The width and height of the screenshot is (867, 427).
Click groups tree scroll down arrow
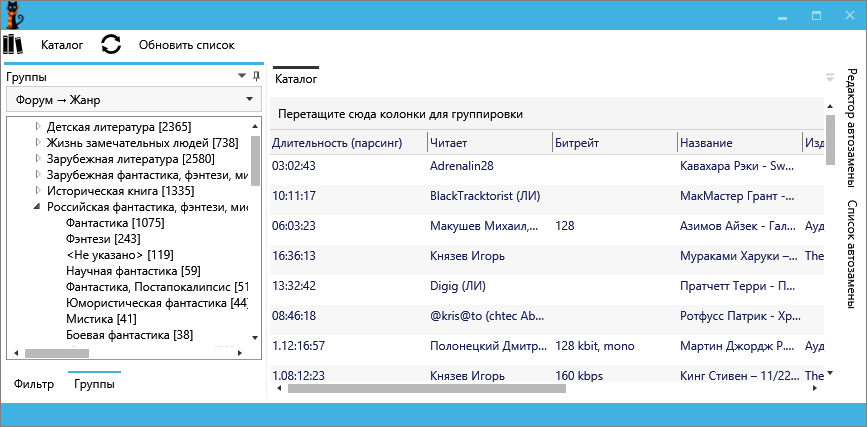click(x=255, y=337)
